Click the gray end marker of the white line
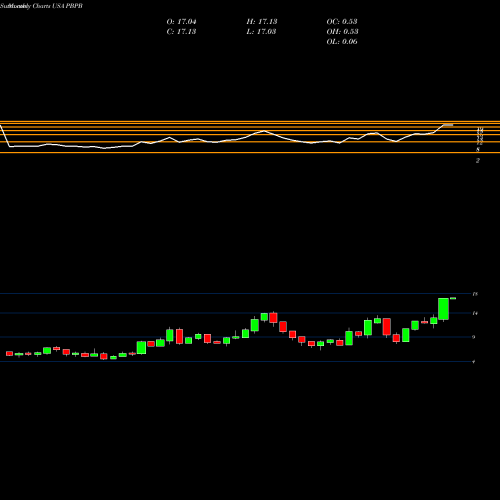500x500 pixels. tap(448, 125)
